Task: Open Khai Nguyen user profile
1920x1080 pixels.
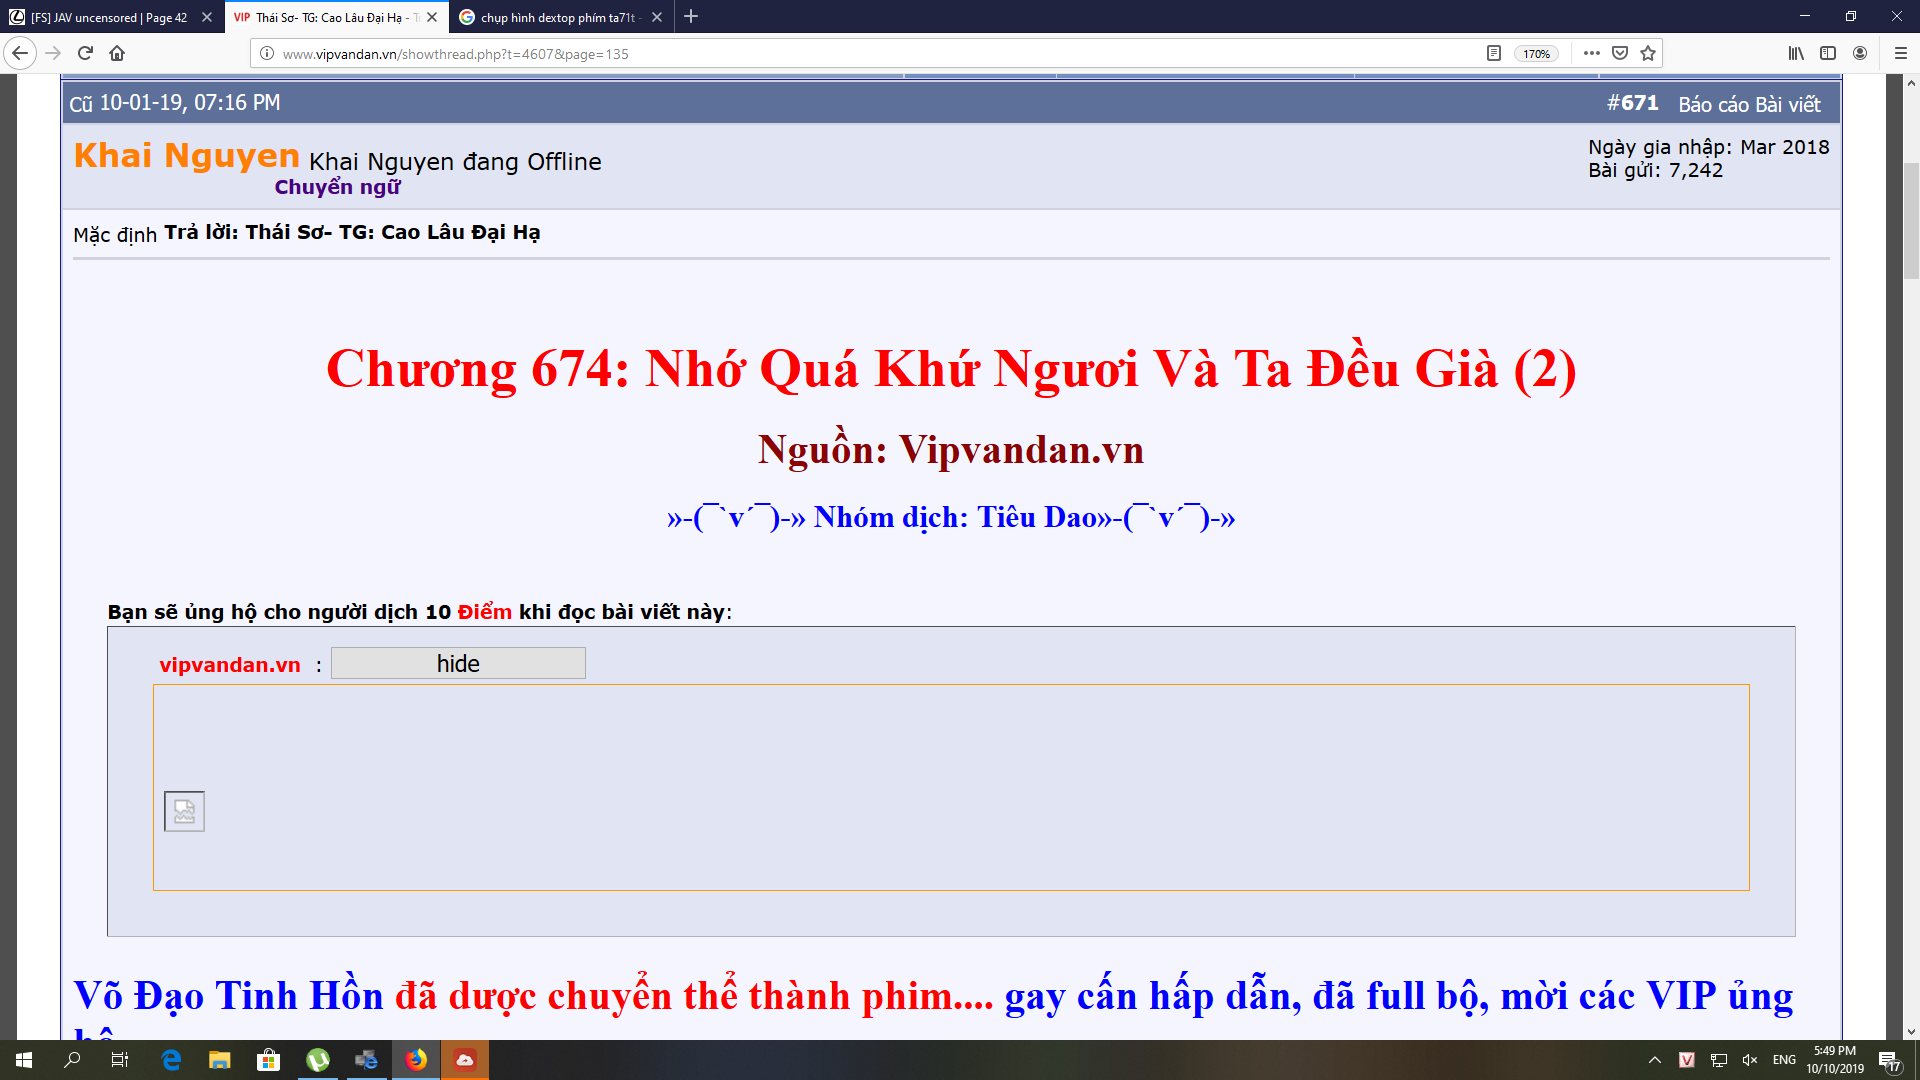Action: coord(187,156)
